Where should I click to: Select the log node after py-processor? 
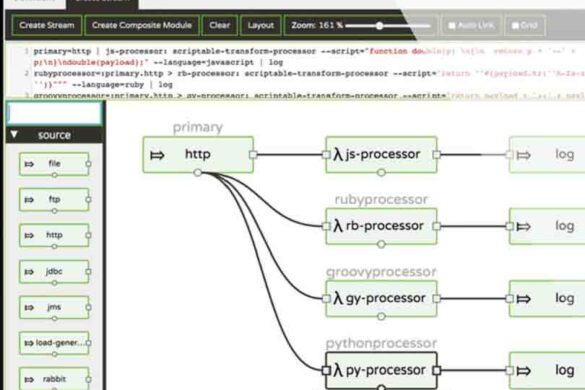pyautogui.click(x=547, y=371)
